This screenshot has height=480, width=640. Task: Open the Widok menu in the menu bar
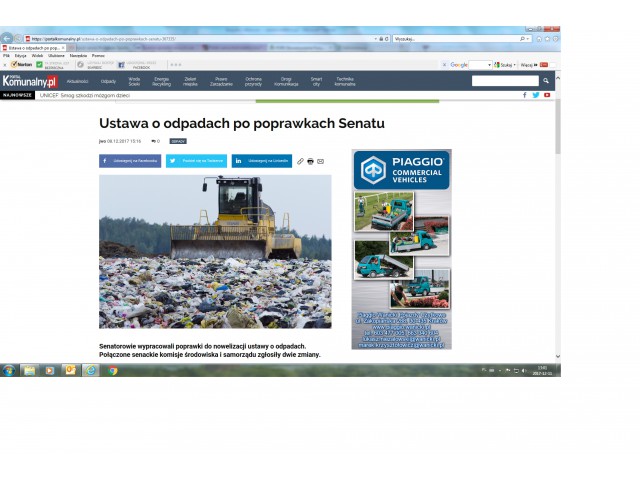[37, 55]
